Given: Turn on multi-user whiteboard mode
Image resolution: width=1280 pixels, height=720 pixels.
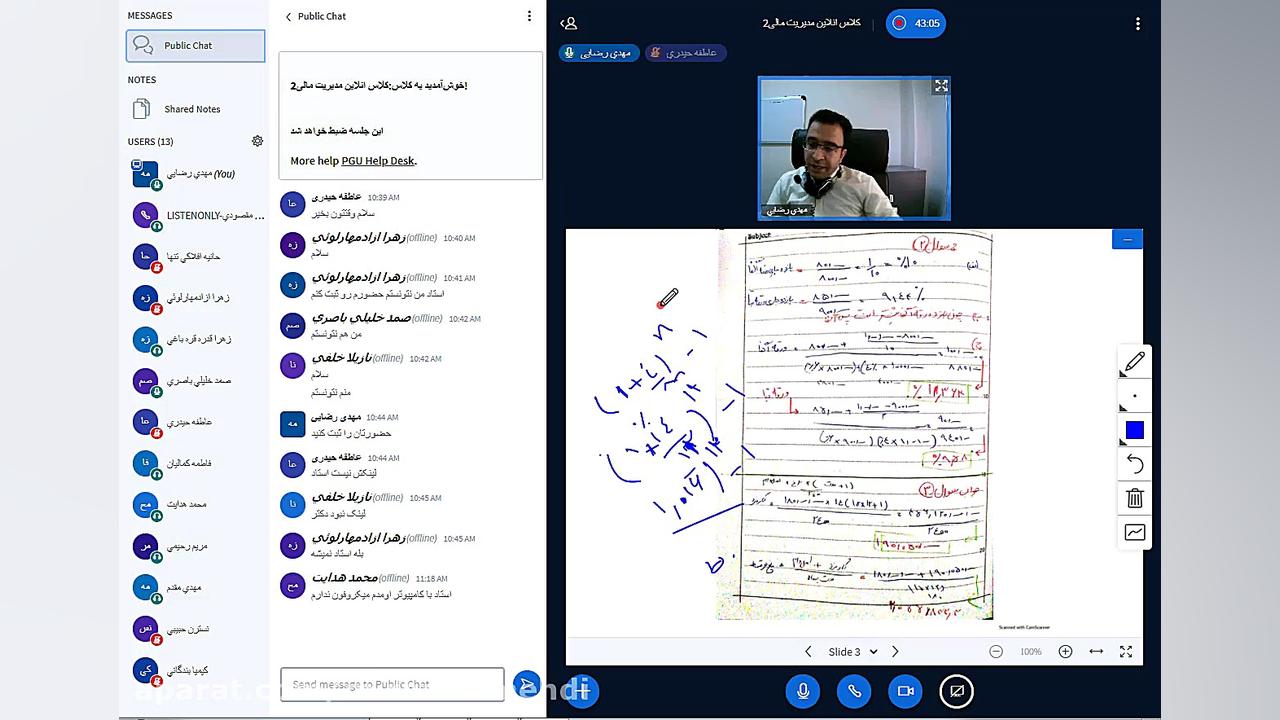Looking at the screenshot, I should pyautogui.click(x=1134, y=532).
